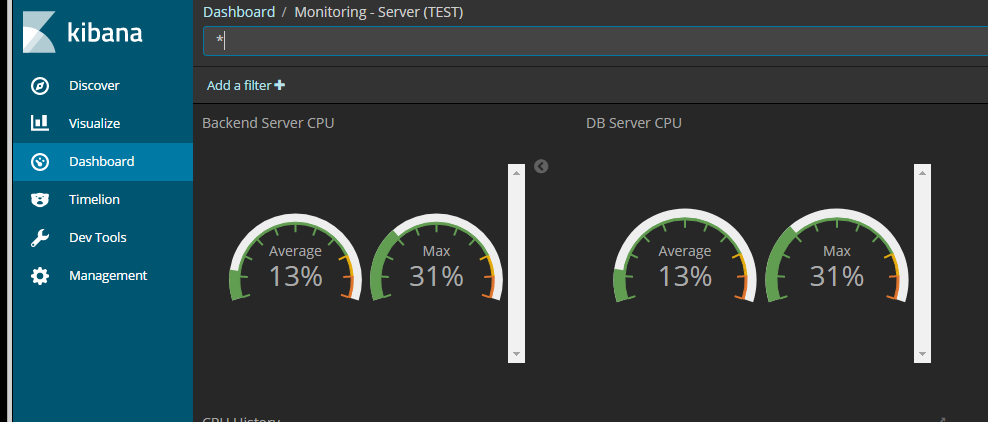Click the Visualize bar chart icon
Viewport: 988px width, 422px height.
coord(40,123)
